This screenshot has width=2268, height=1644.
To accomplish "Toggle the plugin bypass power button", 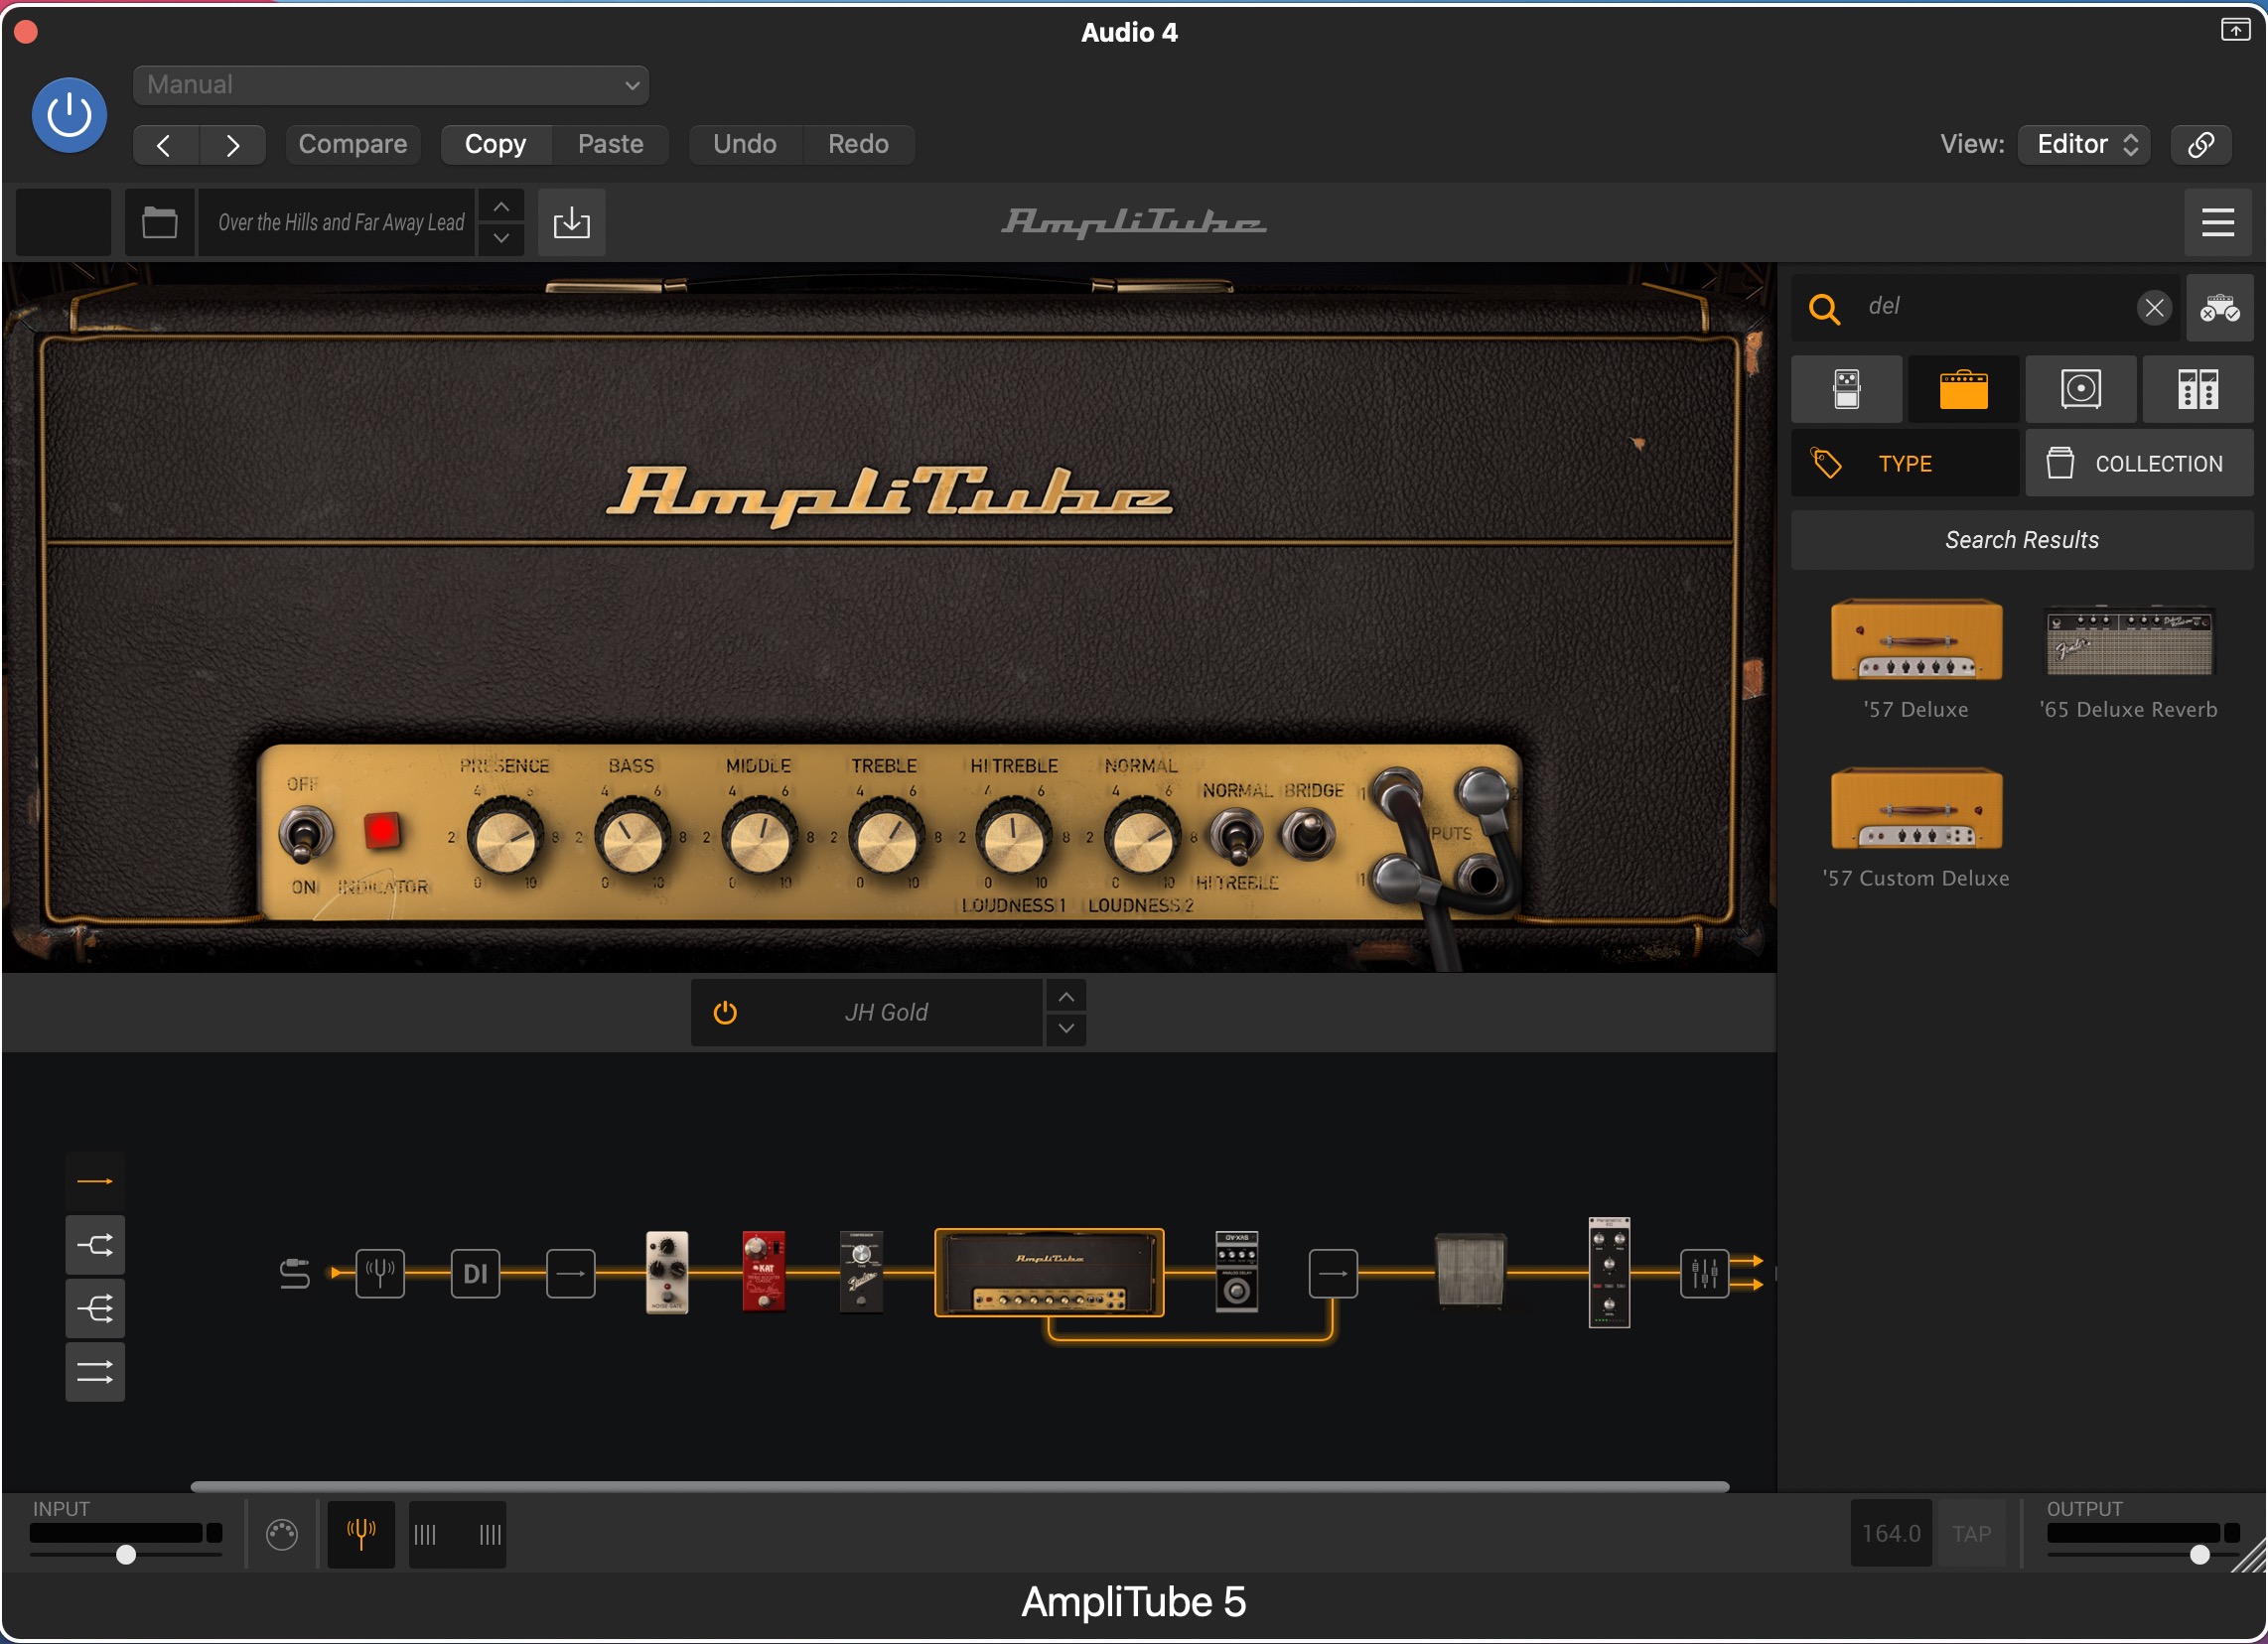I will [69, 115].
